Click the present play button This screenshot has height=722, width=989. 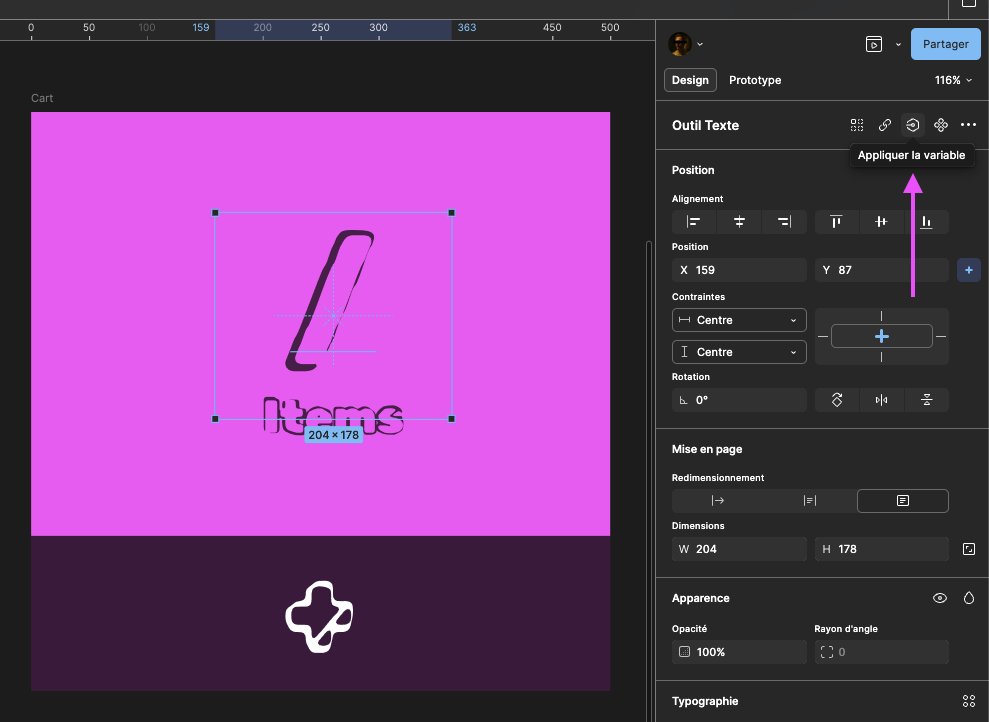[874, 44]
